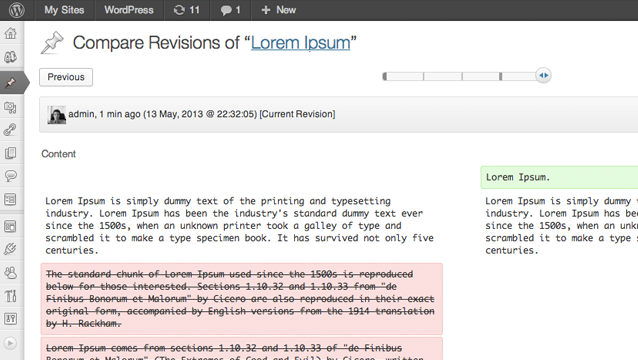Open the WordPress site menu
638x360 pixels.
129,10
